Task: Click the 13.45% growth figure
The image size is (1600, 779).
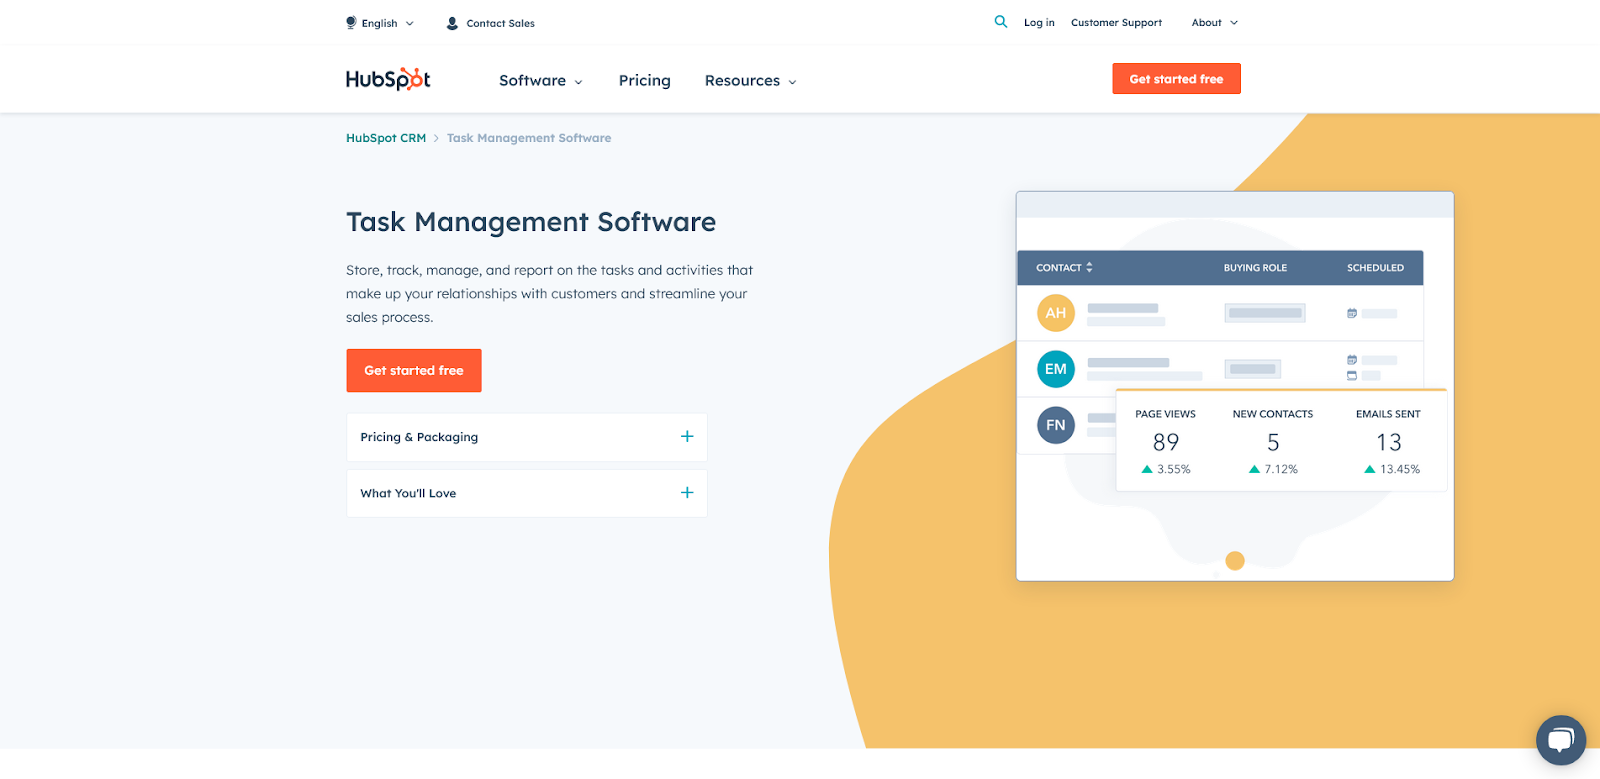Action: coord(1400,469)
